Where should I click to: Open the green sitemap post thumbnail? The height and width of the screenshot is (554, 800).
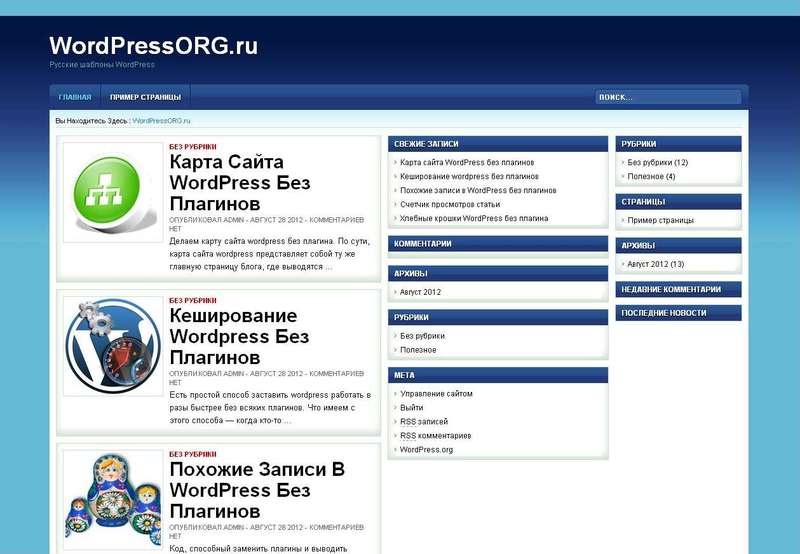tap(113, 192)
